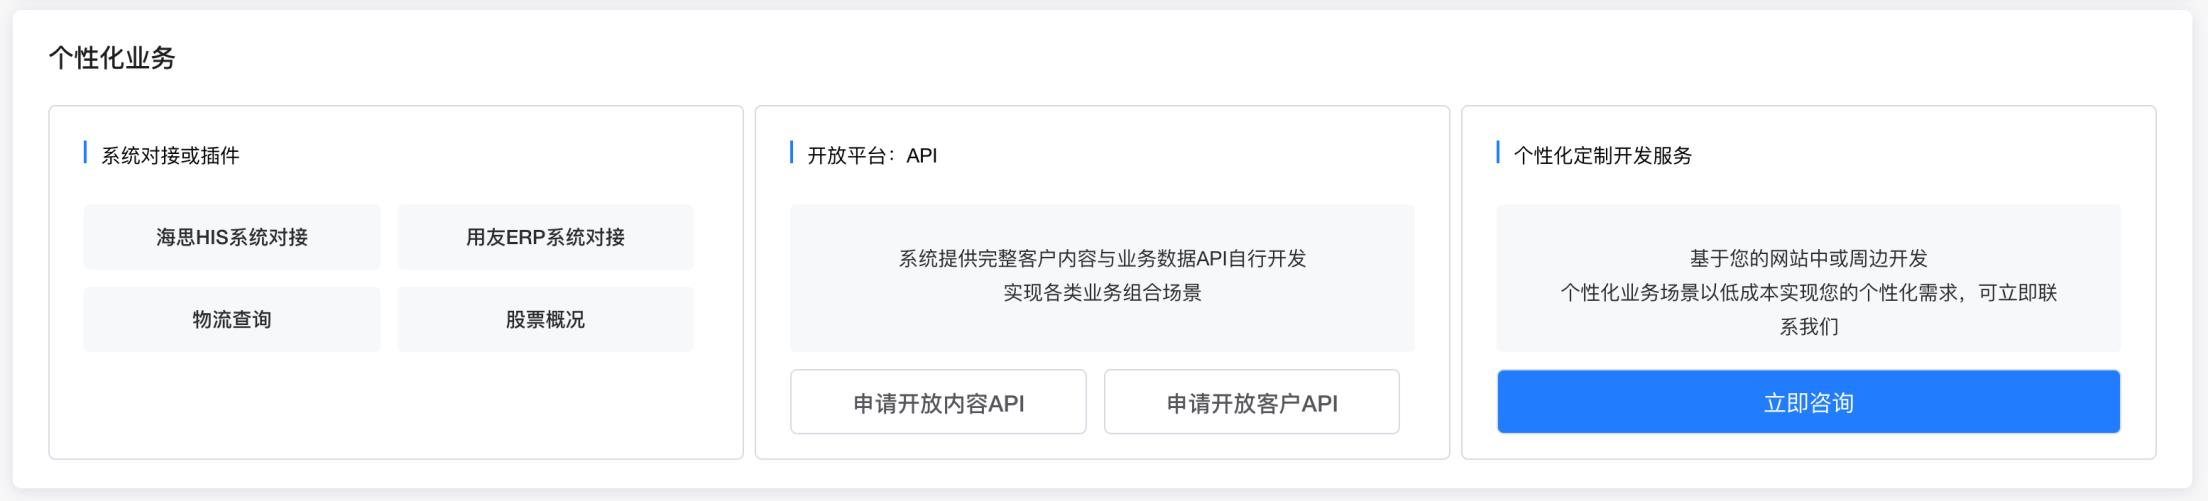Choose the 股票概况 tile

pos(545,319)
